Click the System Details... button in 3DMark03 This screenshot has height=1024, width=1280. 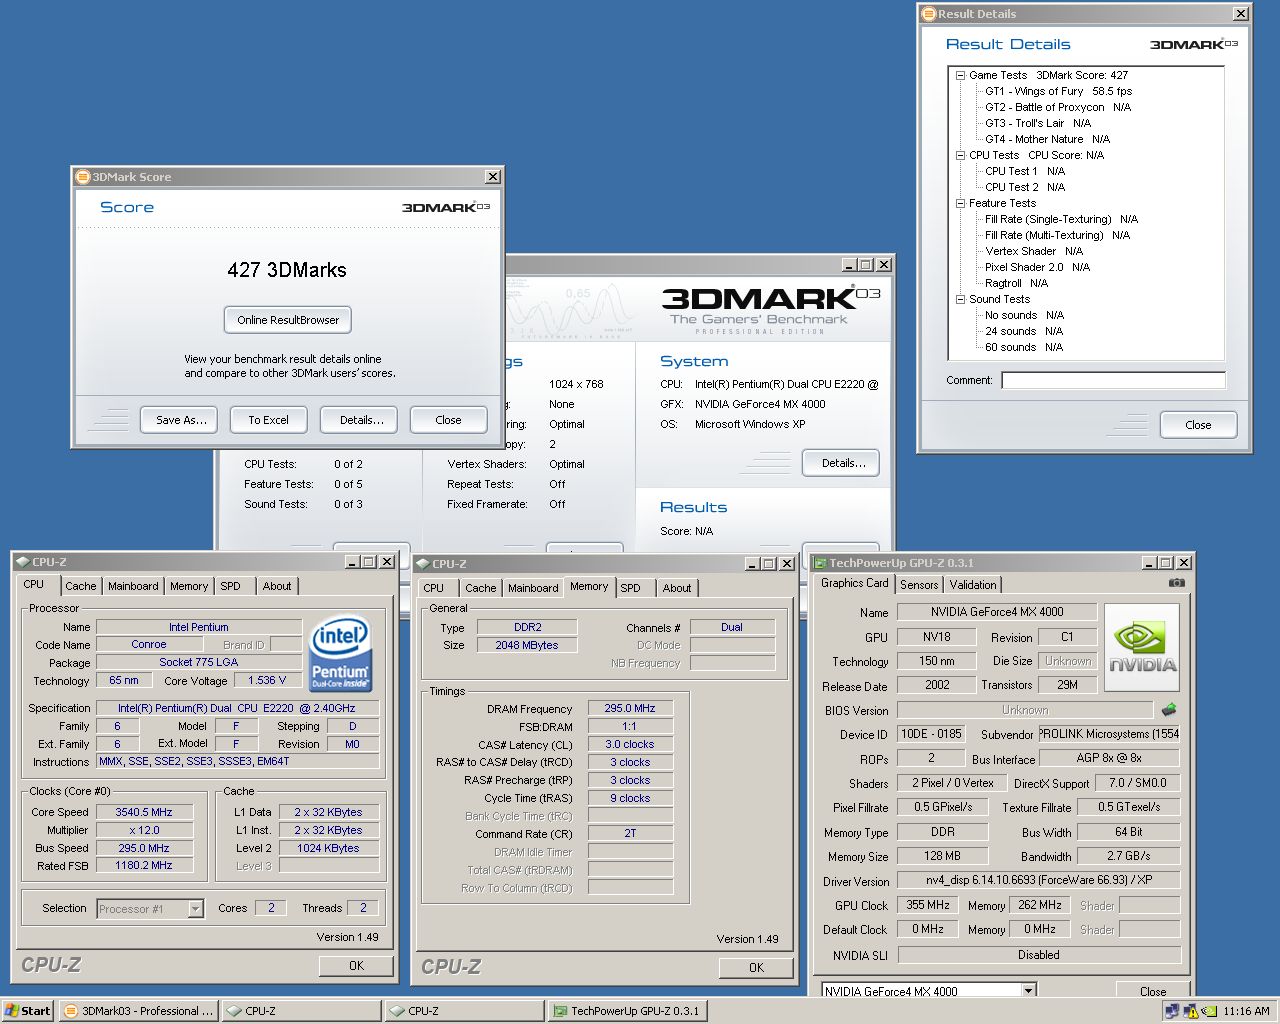(x=843, y=463)
